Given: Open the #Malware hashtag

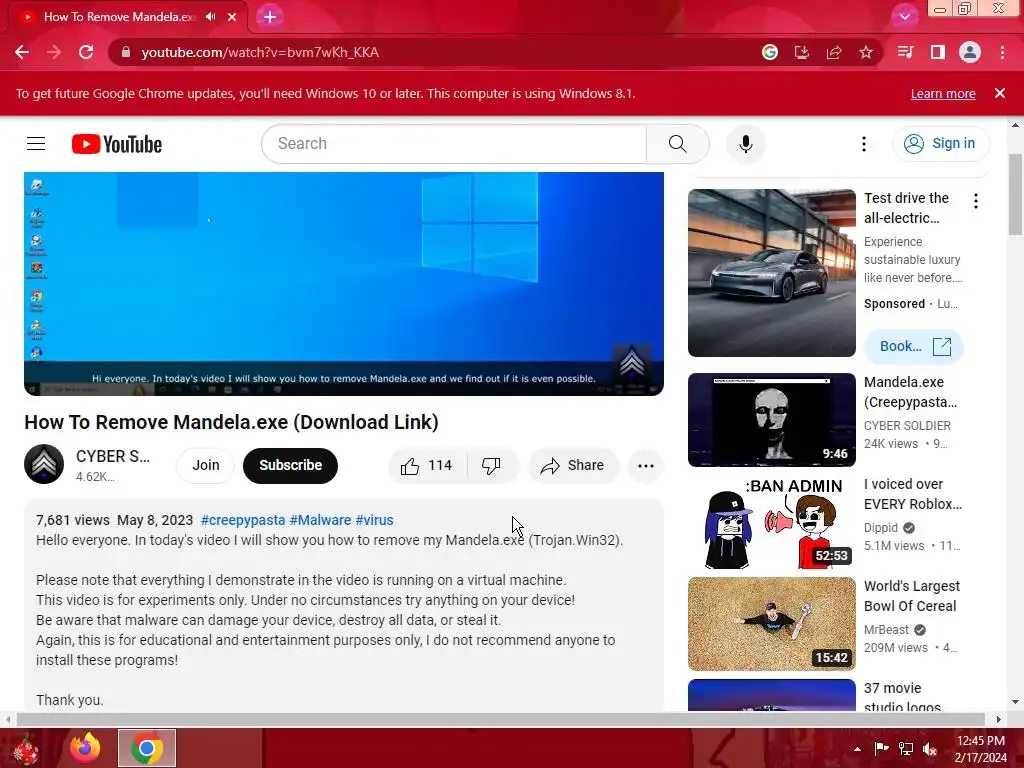Looking at the screenshot, I should point(320,520).
